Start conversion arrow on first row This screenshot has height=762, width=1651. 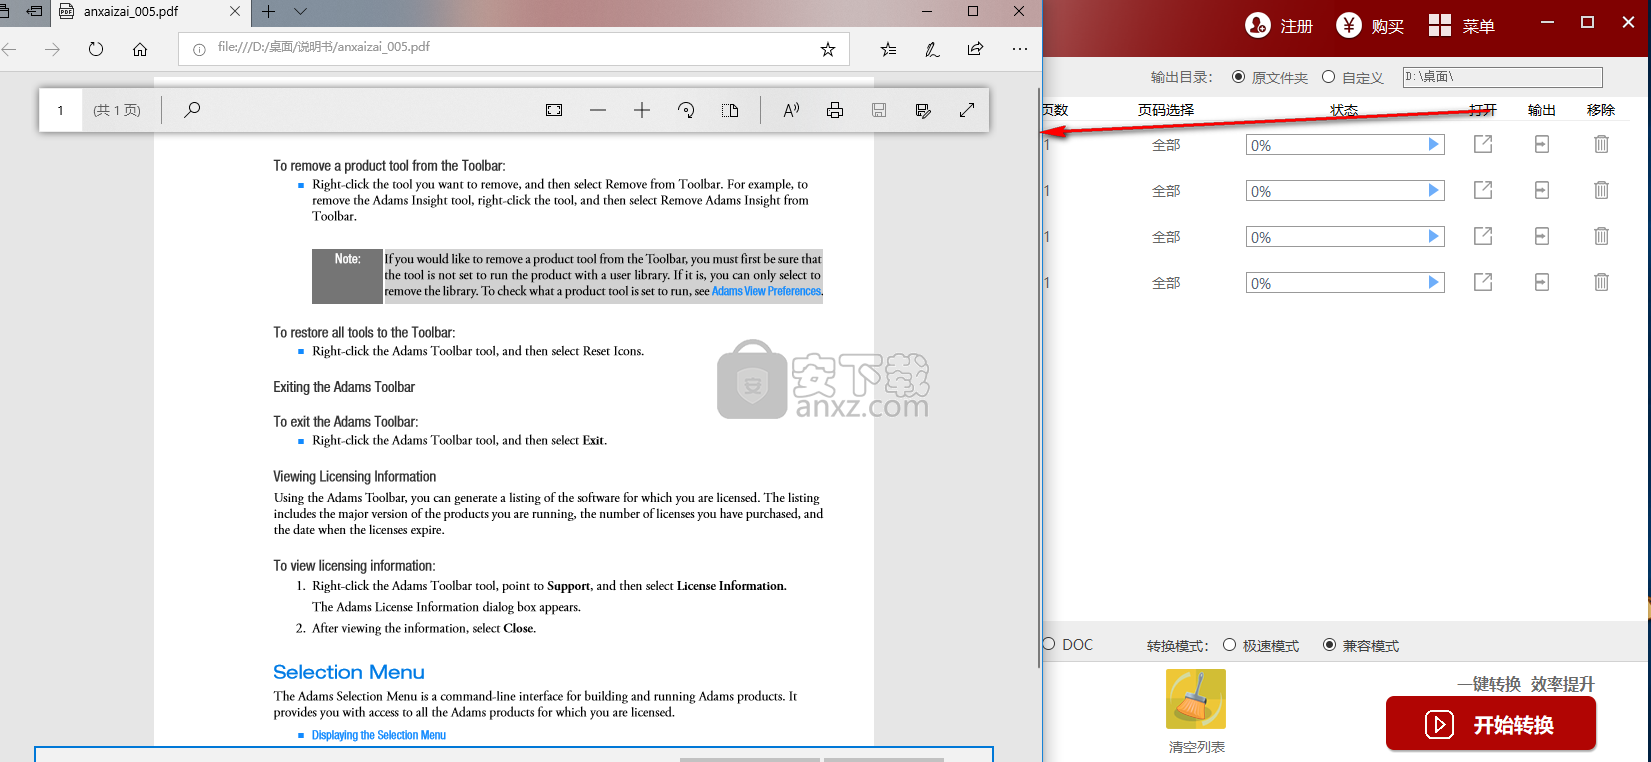click(x=1433, y=145)
